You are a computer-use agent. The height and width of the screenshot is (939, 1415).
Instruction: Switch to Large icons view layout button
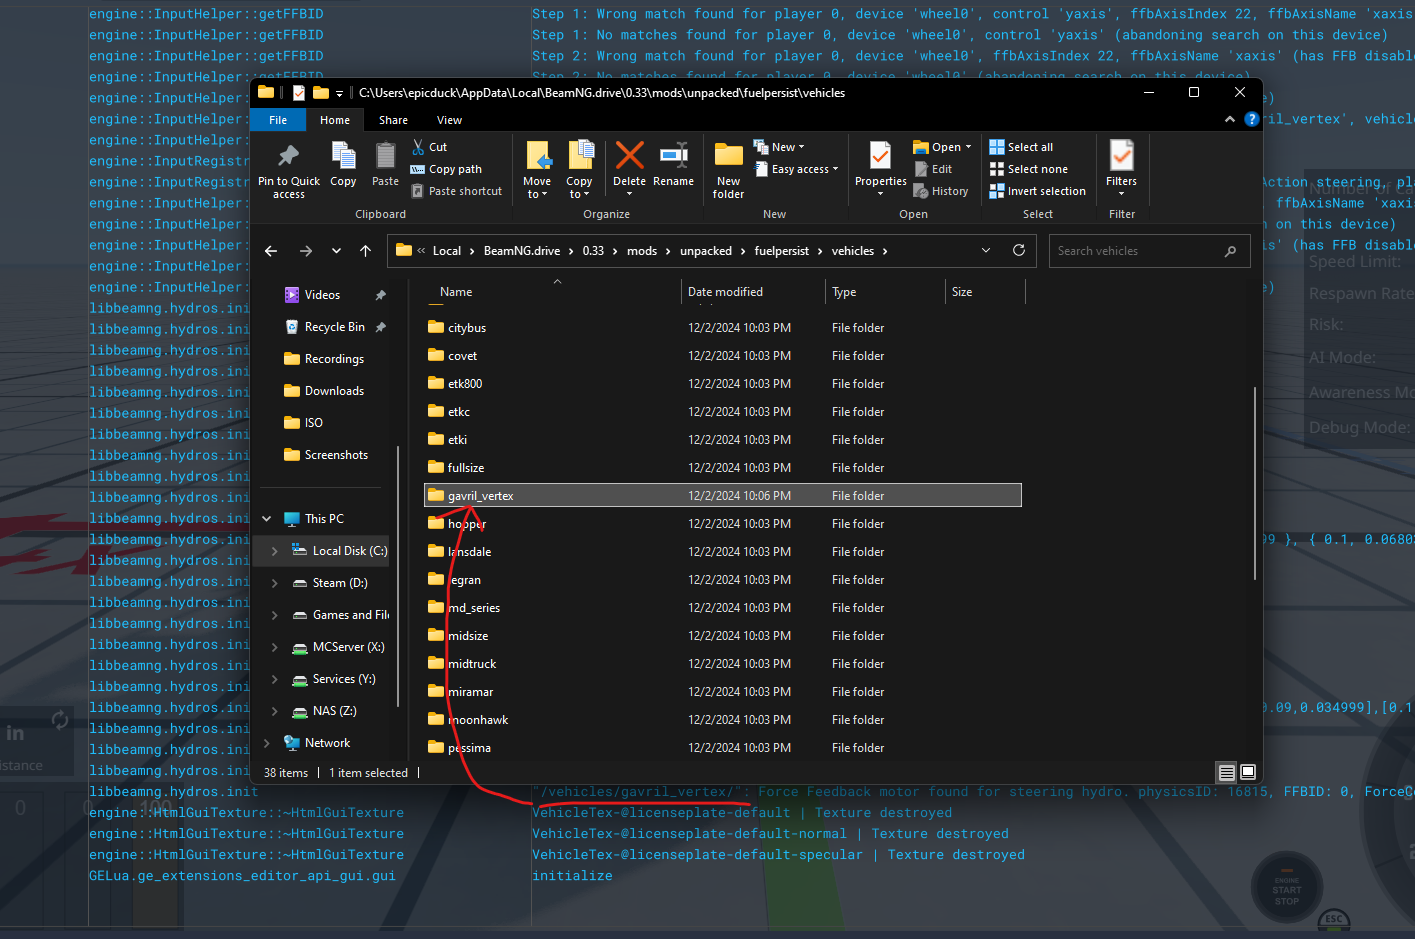[1248, 772]
